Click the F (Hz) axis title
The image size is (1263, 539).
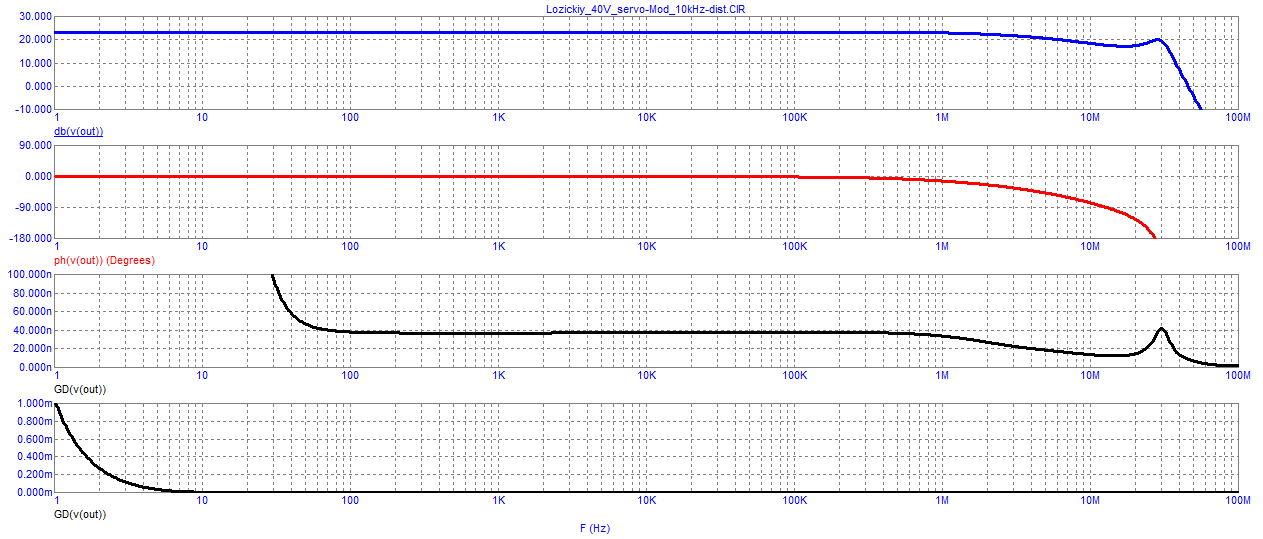point(594,528)
